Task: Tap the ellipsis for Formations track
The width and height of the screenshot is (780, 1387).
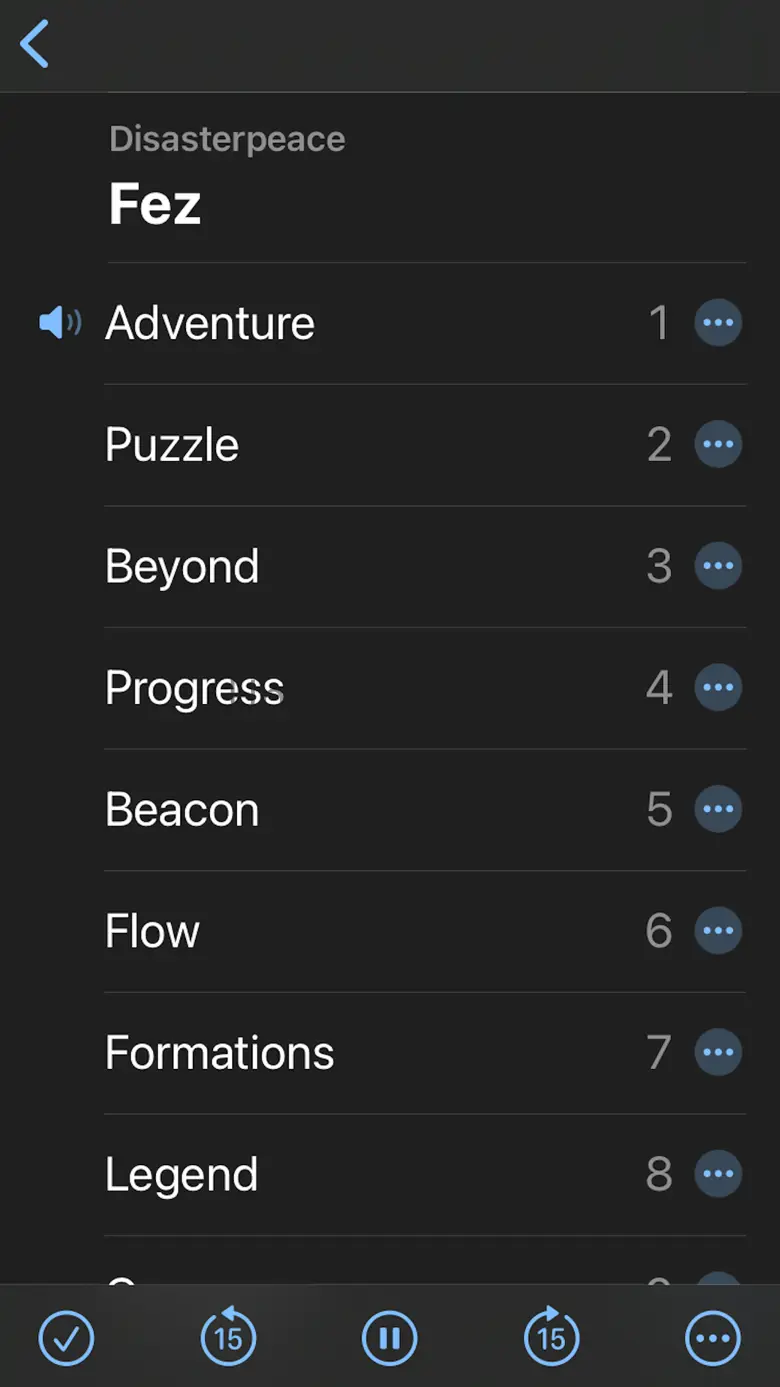Action: (x=718, y=1052)
